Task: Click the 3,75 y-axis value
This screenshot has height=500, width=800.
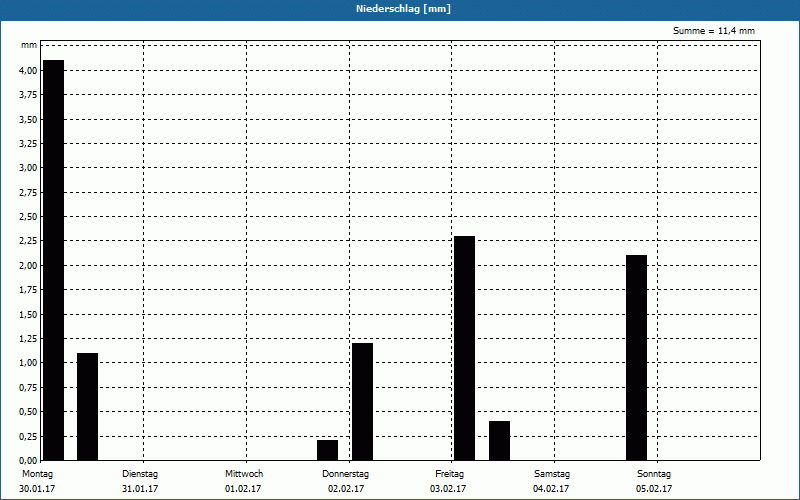Action: [x=28, y=95]
